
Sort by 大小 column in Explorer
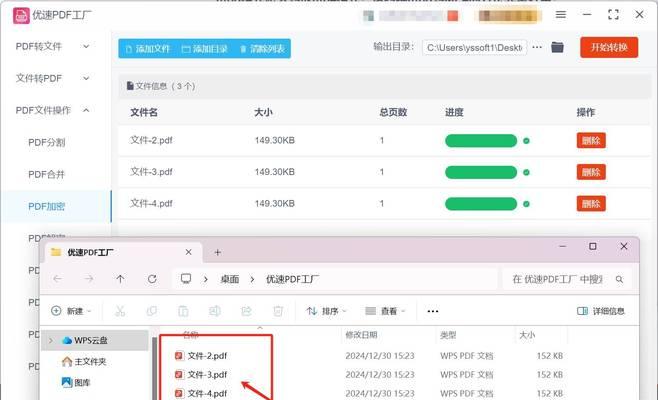click(x=527, y=335)
